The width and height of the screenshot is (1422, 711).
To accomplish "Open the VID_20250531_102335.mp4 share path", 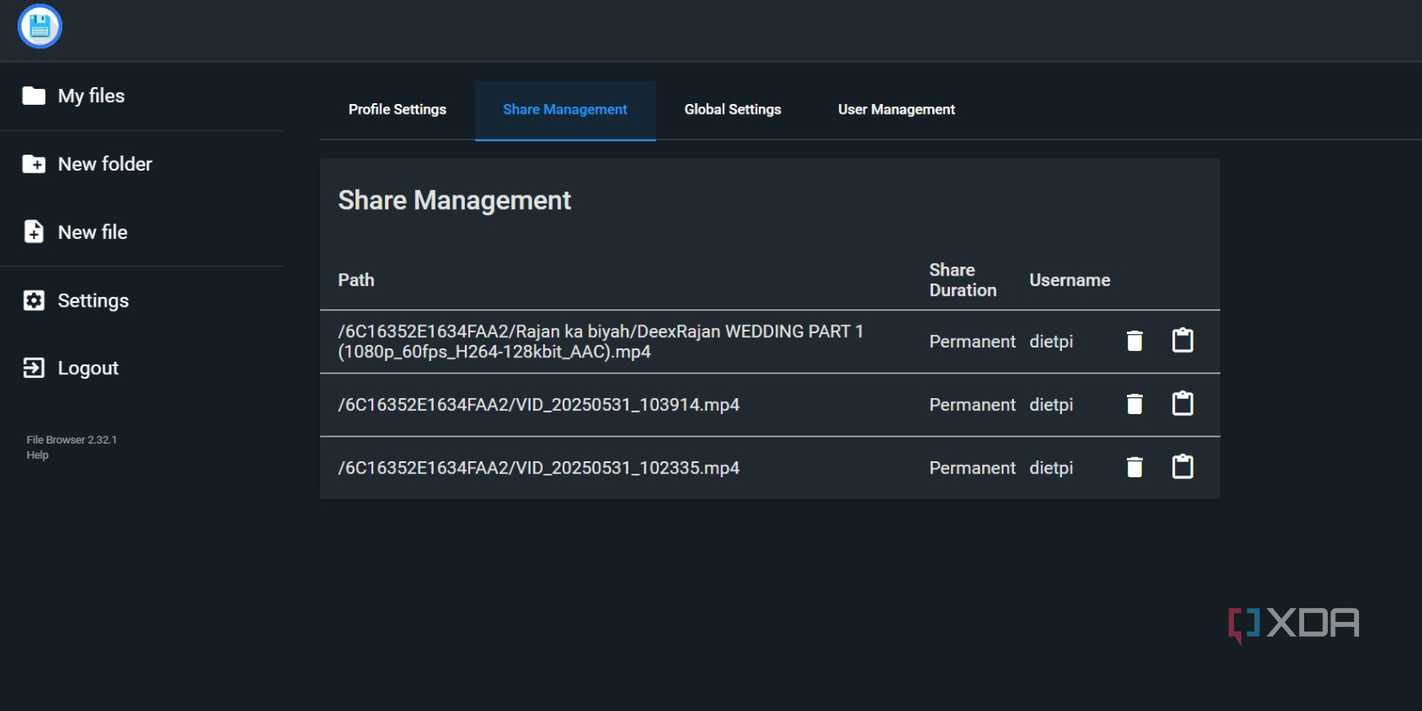I will tap(539, 468).
